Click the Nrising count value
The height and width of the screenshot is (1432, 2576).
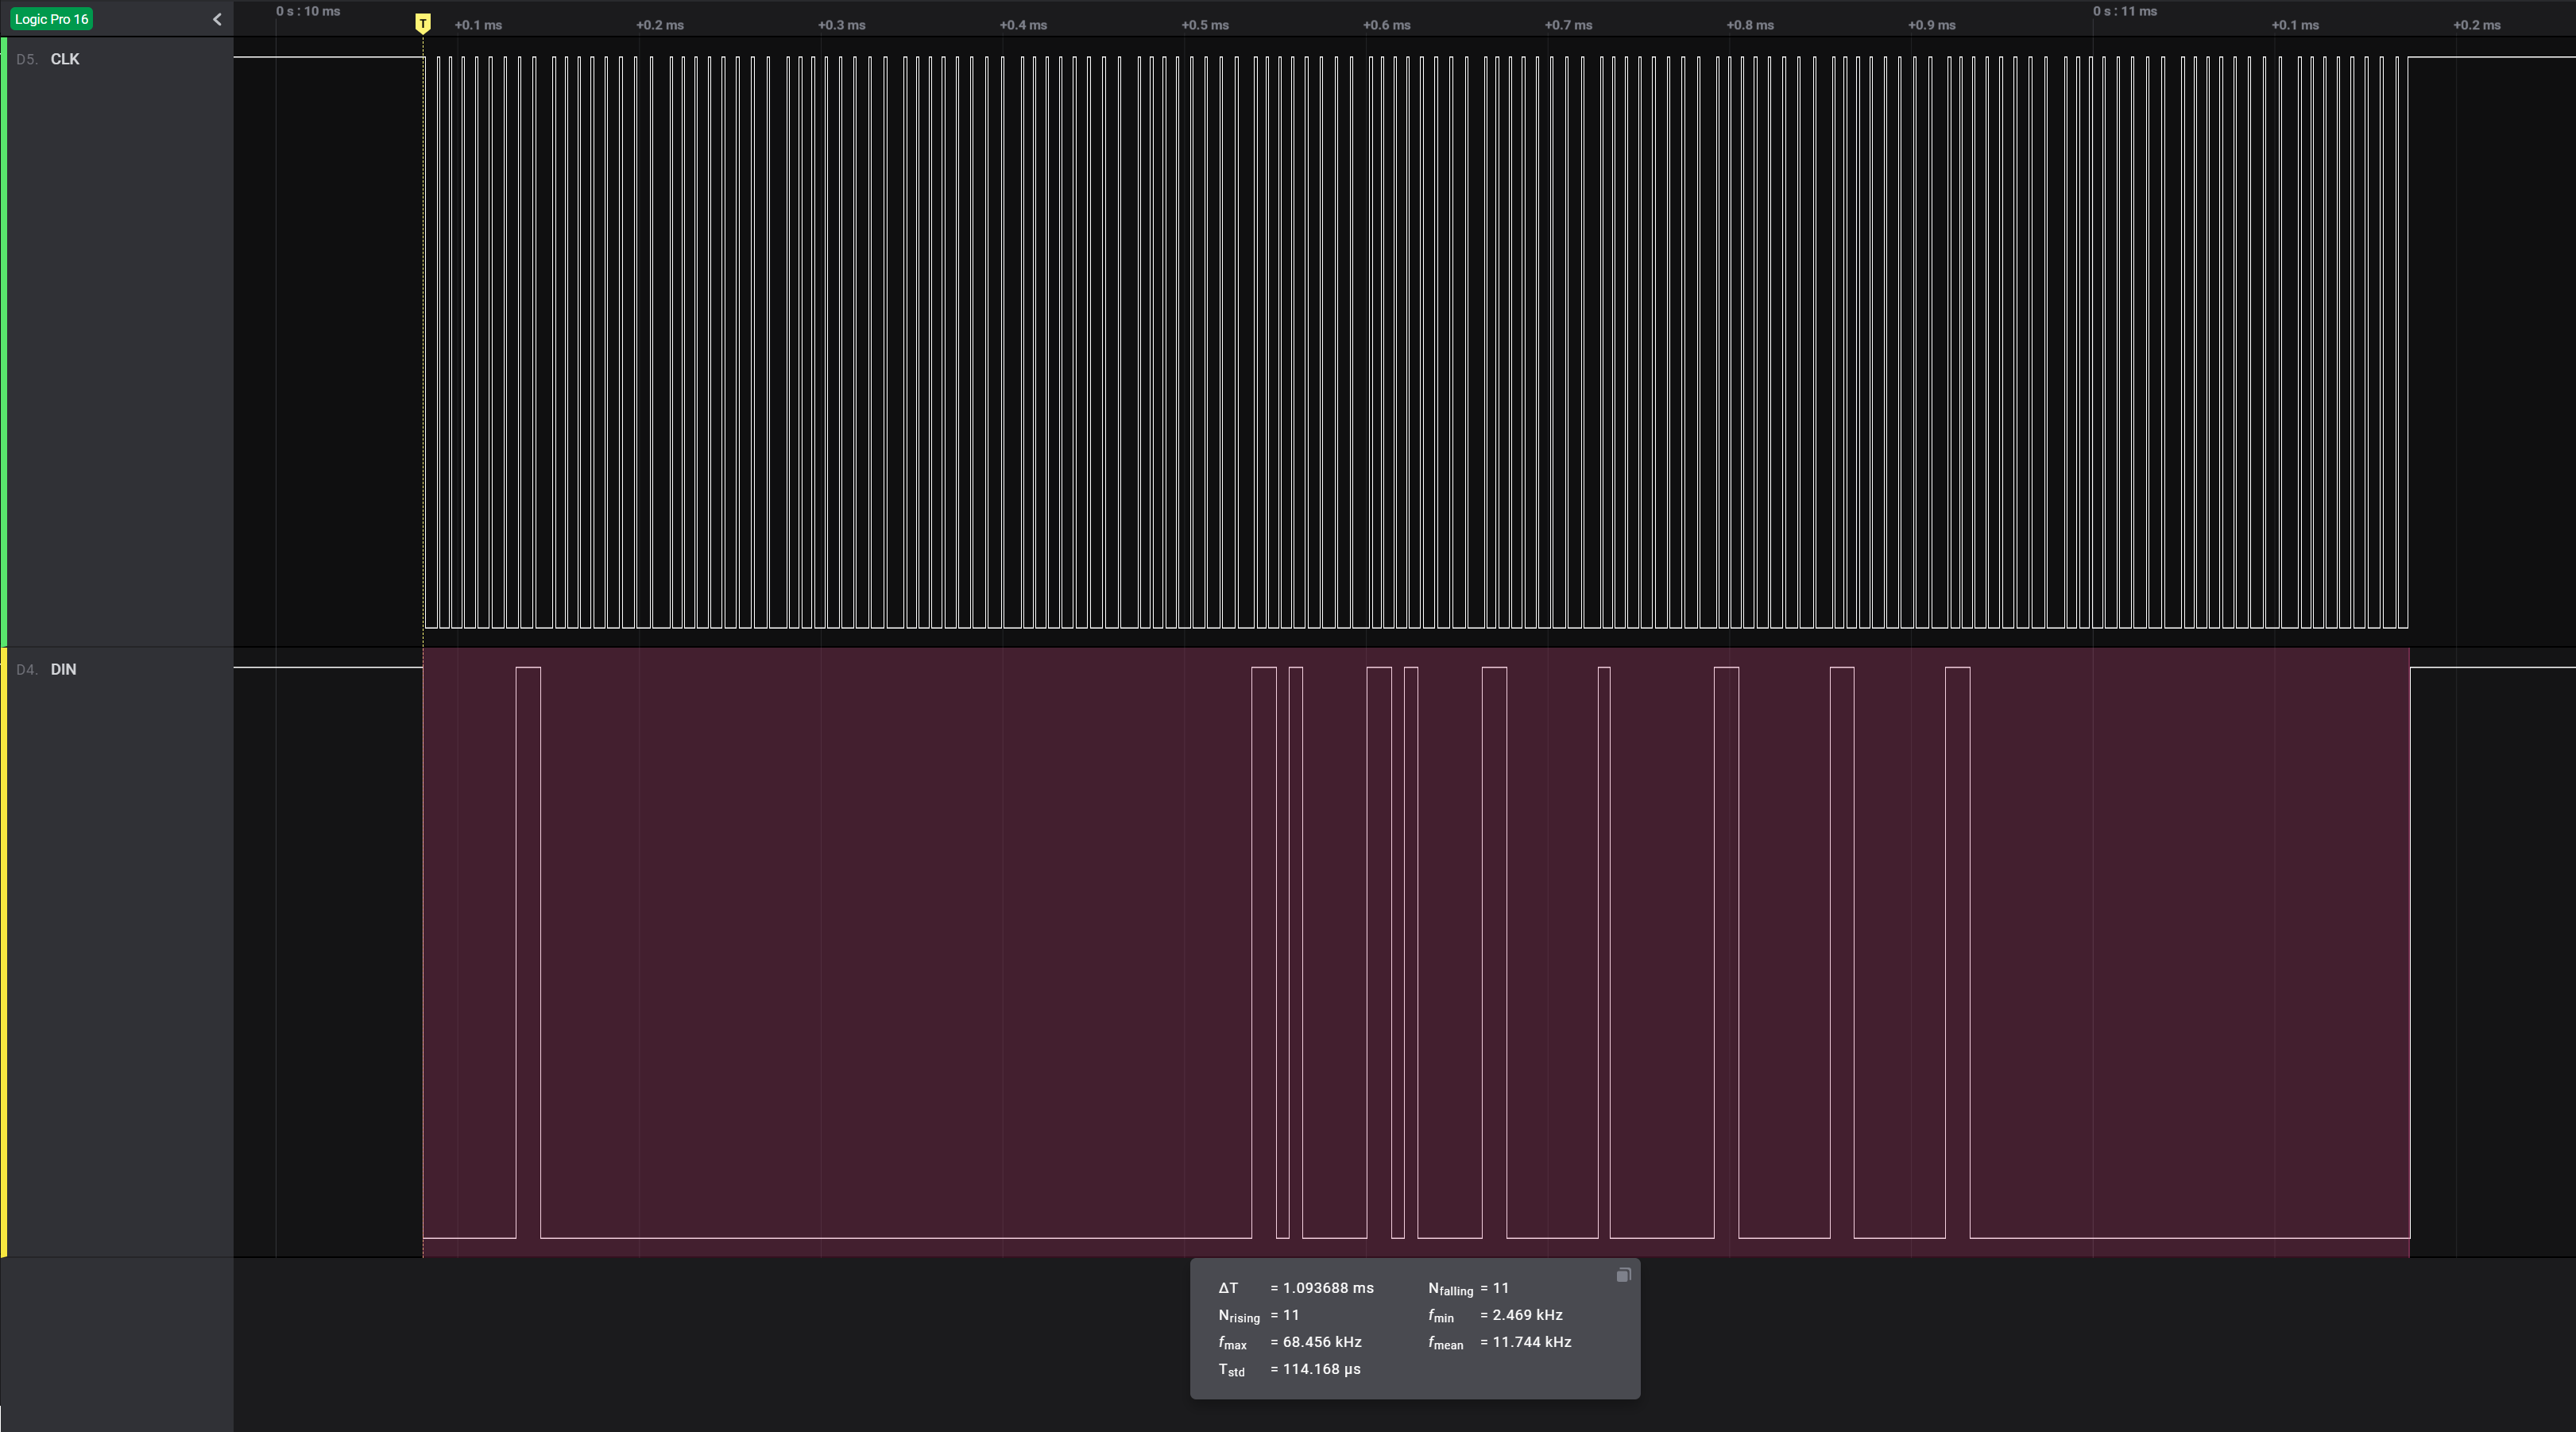click(x=1290, y=1315)
